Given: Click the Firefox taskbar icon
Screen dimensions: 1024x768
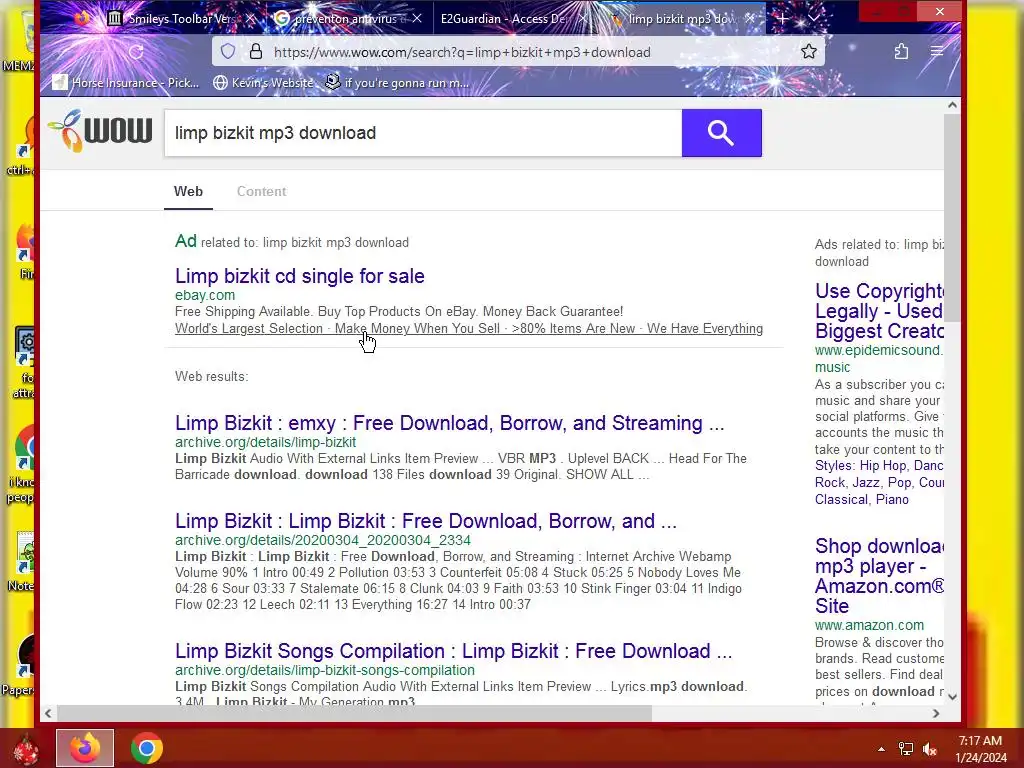Looking at the screenshot, I should [85, 748].
